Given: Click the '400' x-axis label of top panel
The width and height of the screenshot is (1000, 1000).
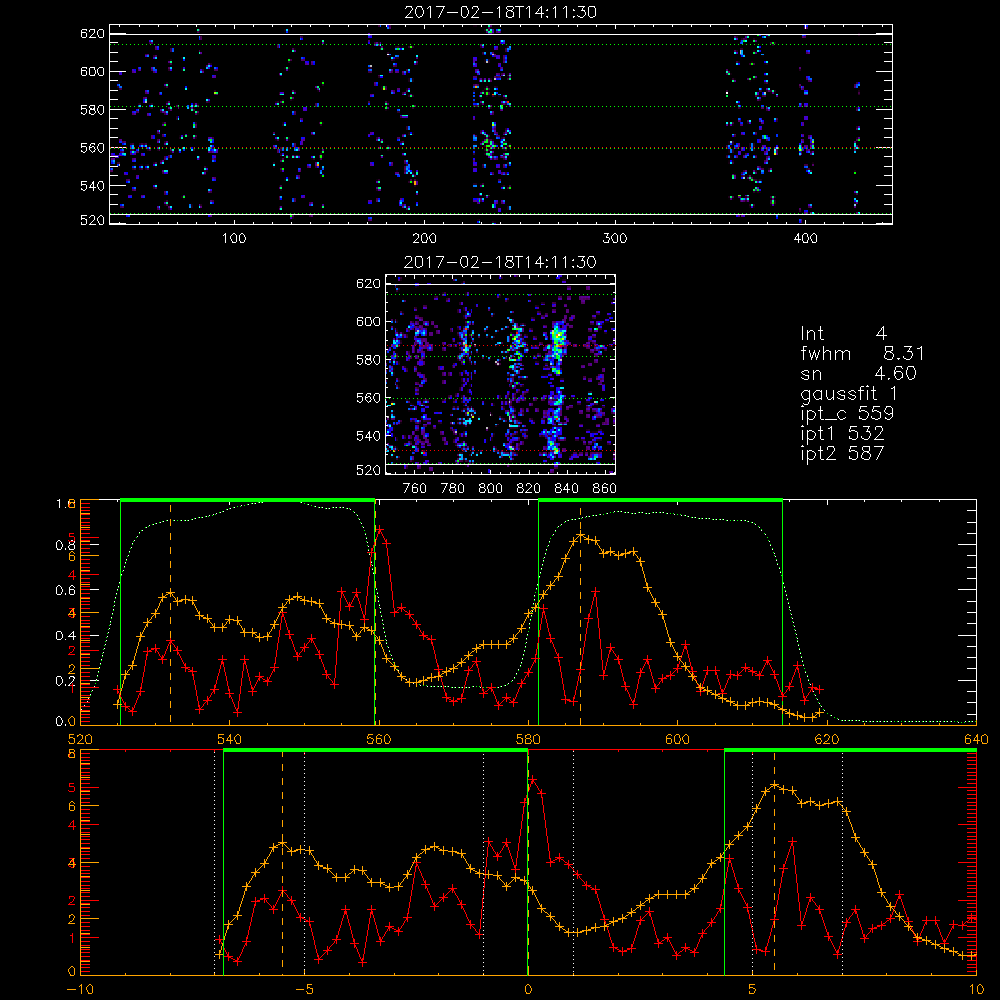Looking at the screenshot, I should pos(805,239).
